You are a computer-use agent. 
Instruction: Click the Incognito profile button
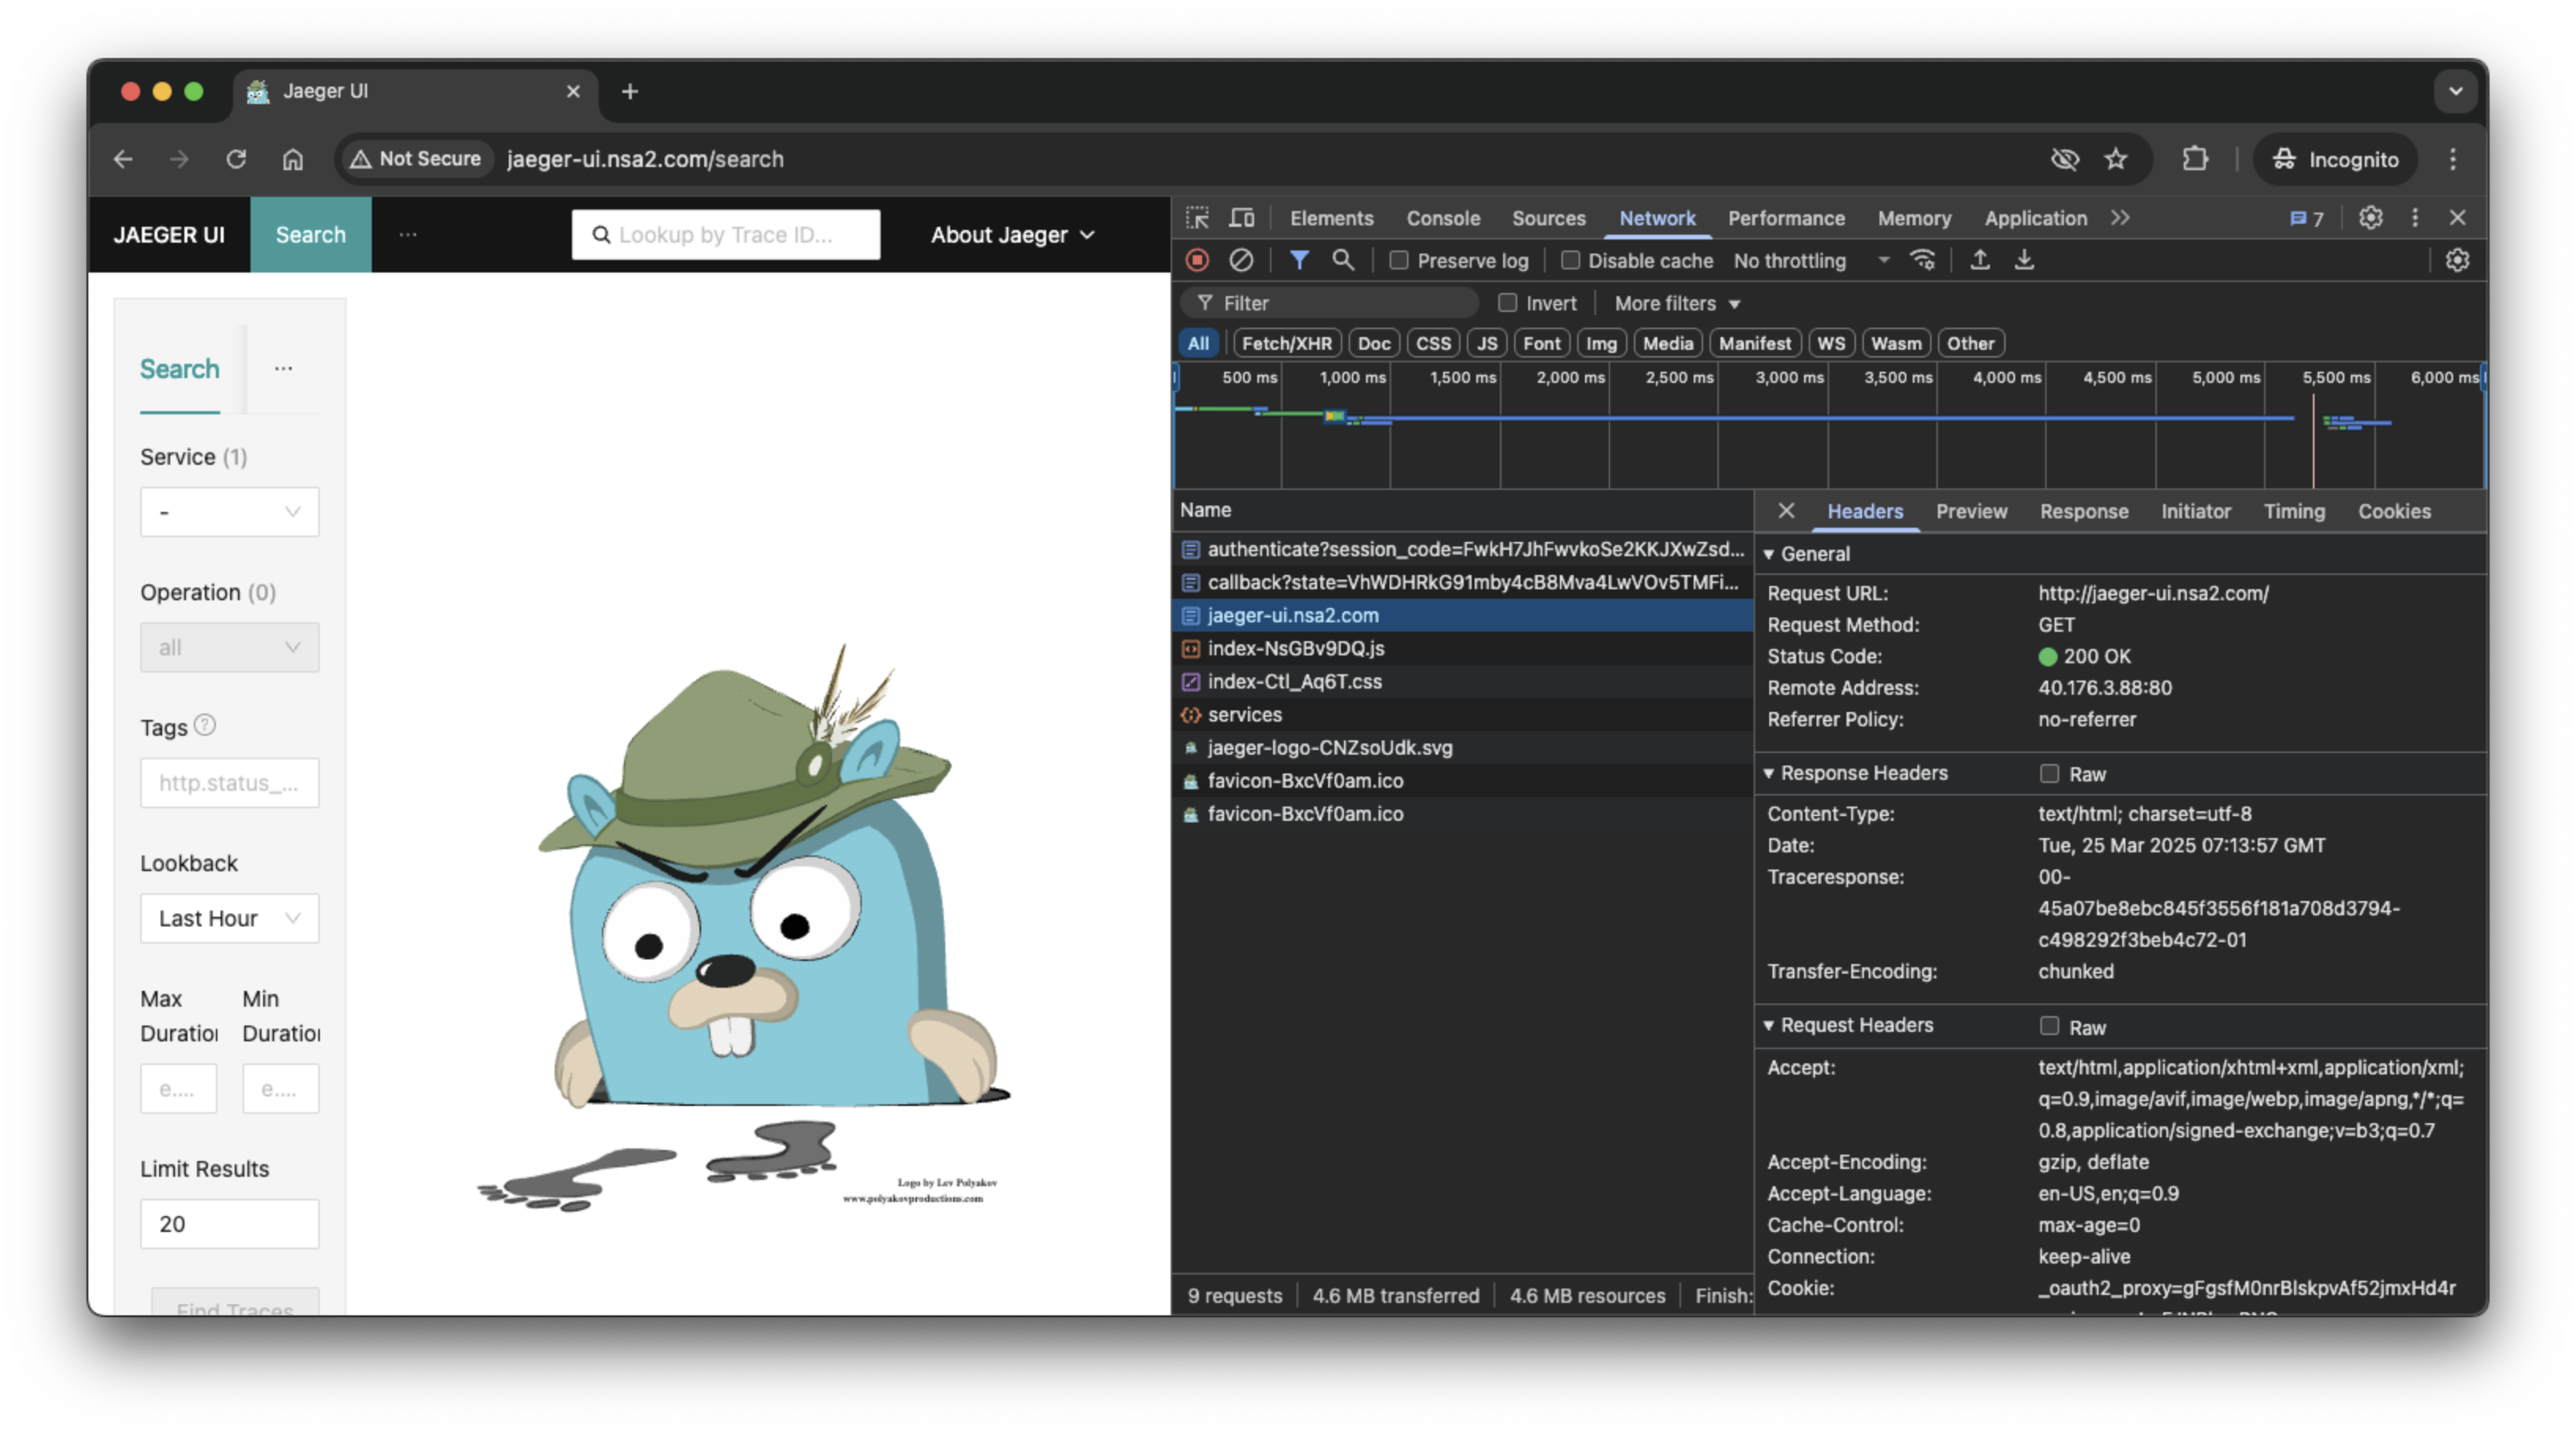[x=2335, y=159]
